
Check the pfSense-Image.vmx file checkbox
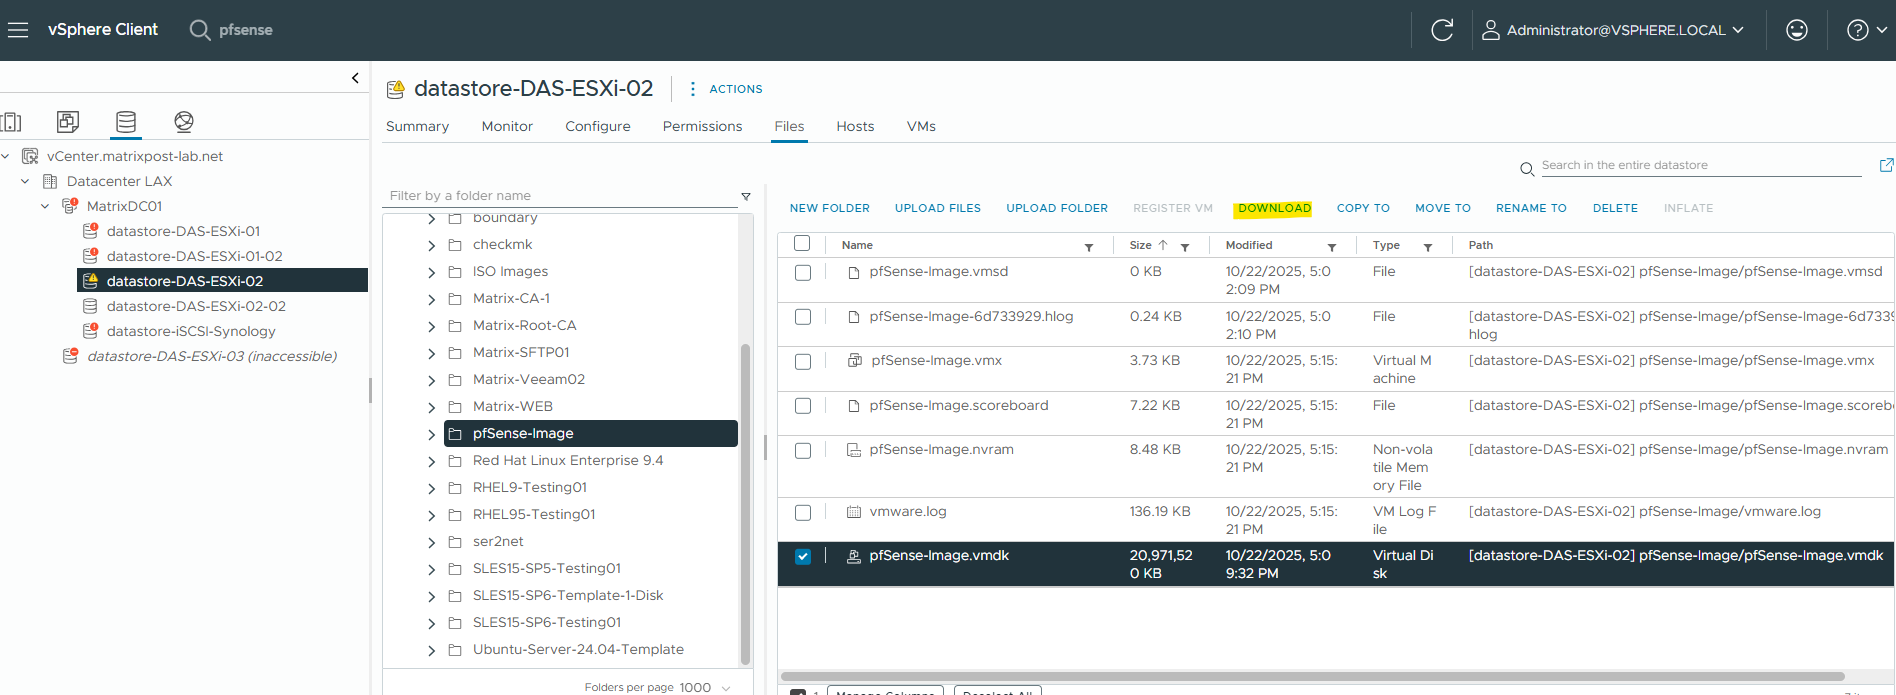point(803,362)
